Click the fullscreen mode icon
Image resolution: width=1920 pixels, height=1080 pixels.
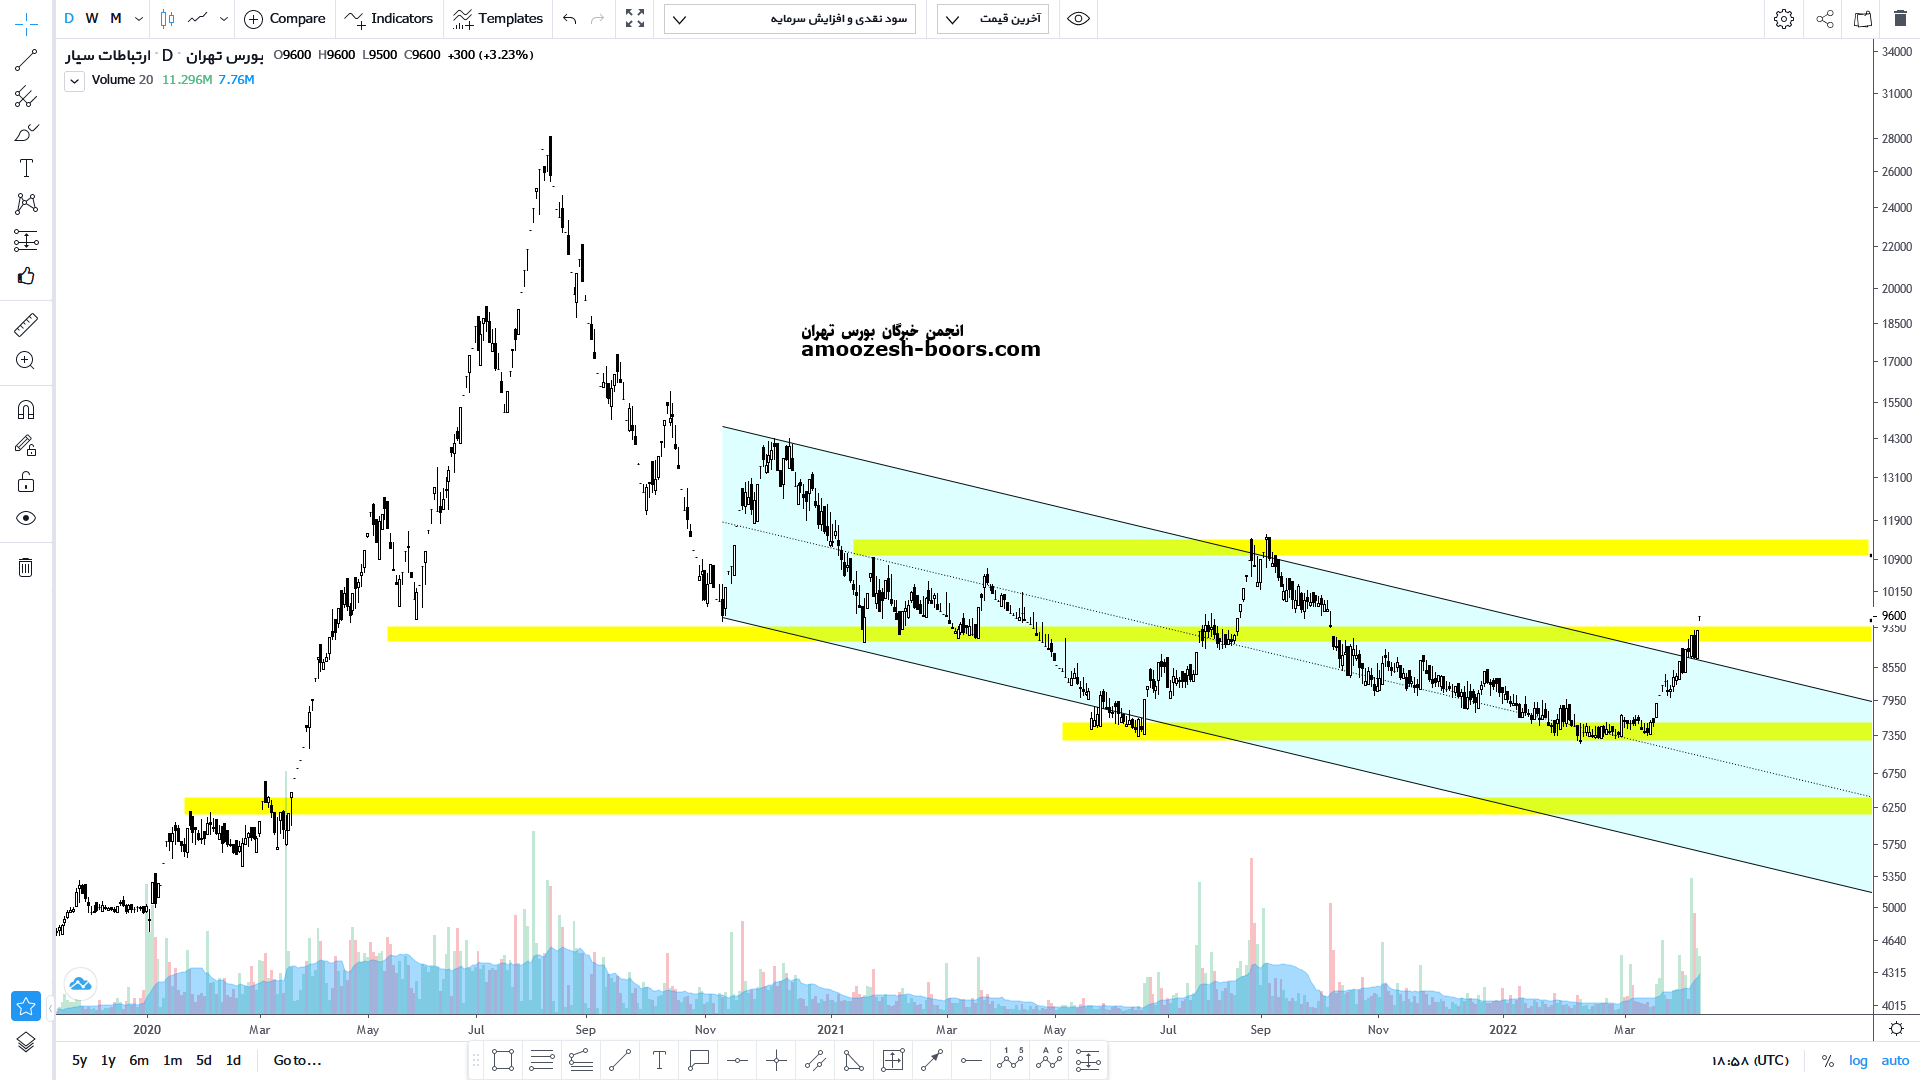click(635, 19)
